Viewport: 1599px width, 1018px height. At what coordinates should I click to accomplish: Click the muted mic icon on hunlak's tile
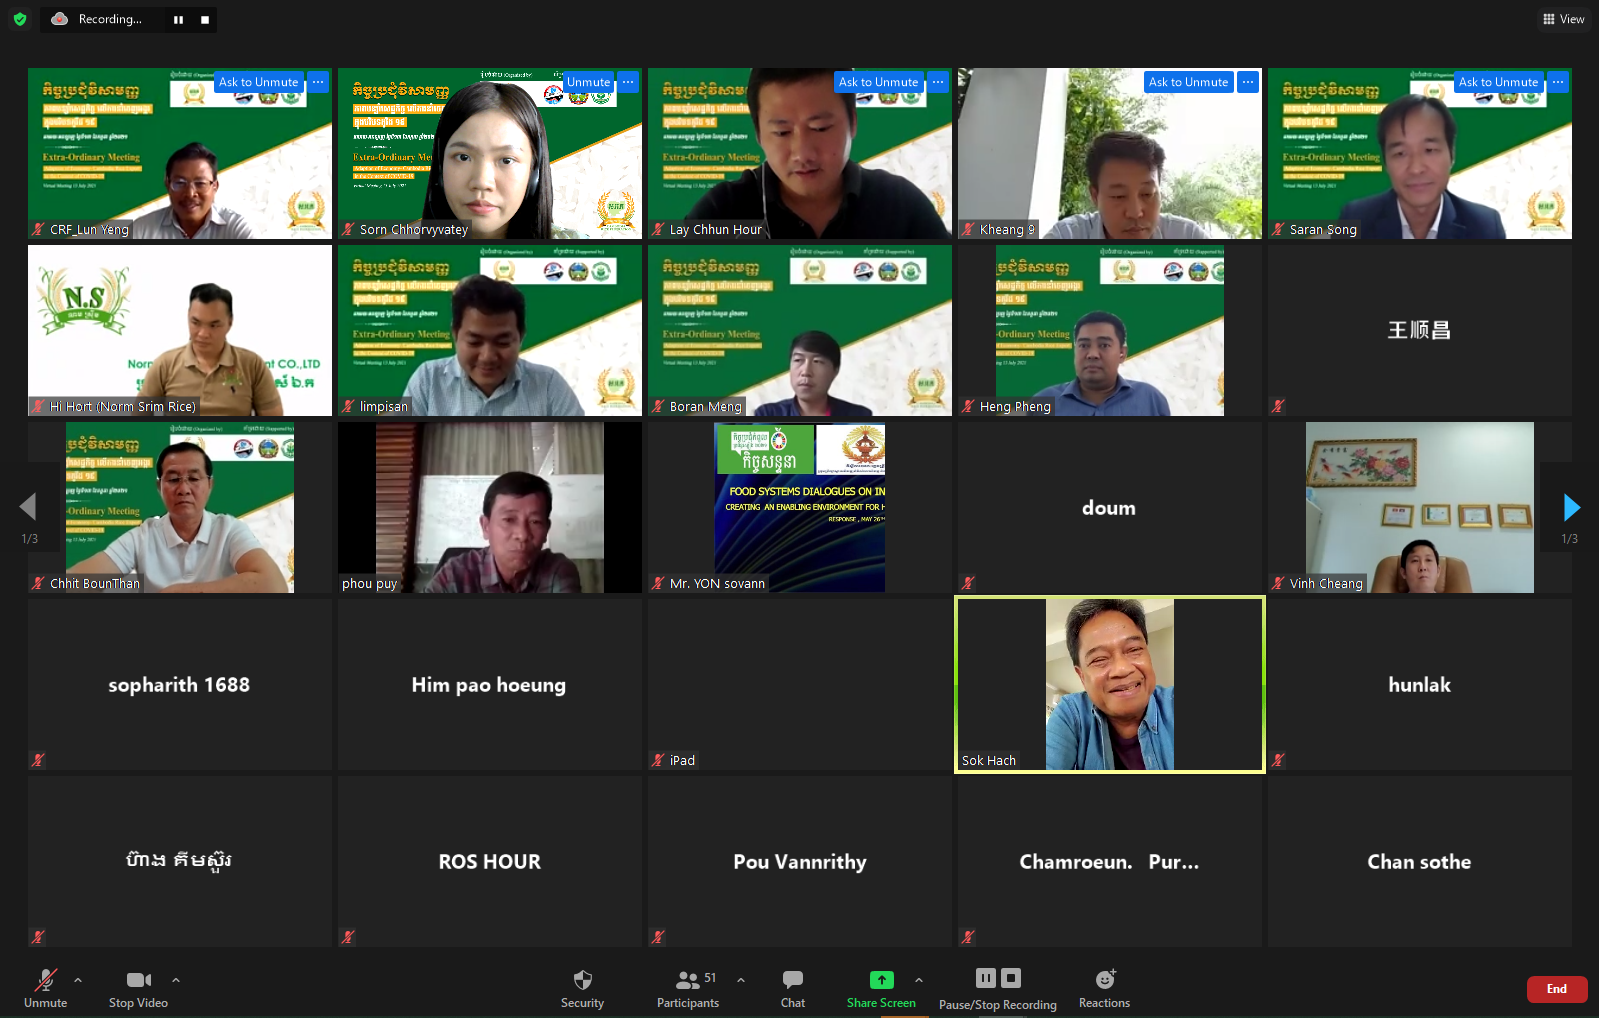tap(1278, 760)
